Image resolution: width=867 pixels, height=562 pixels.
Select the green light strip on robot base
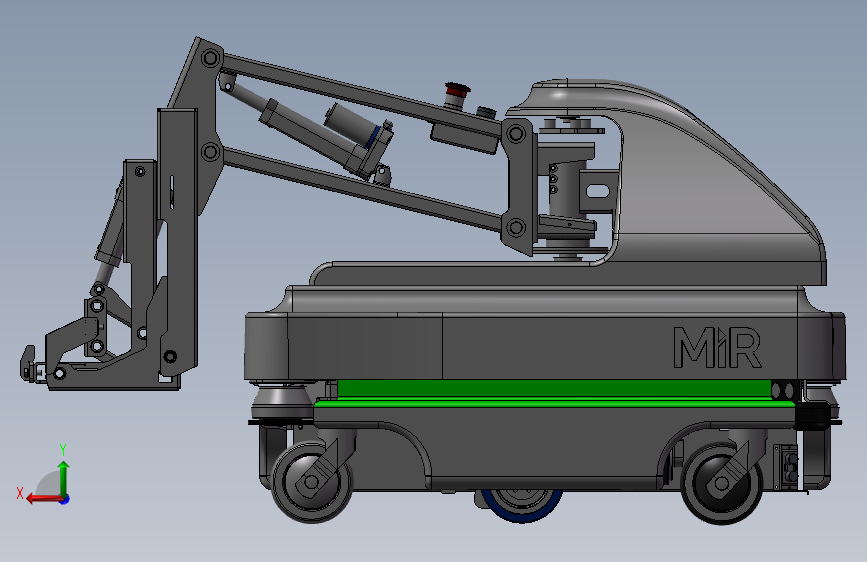[554, 393]
